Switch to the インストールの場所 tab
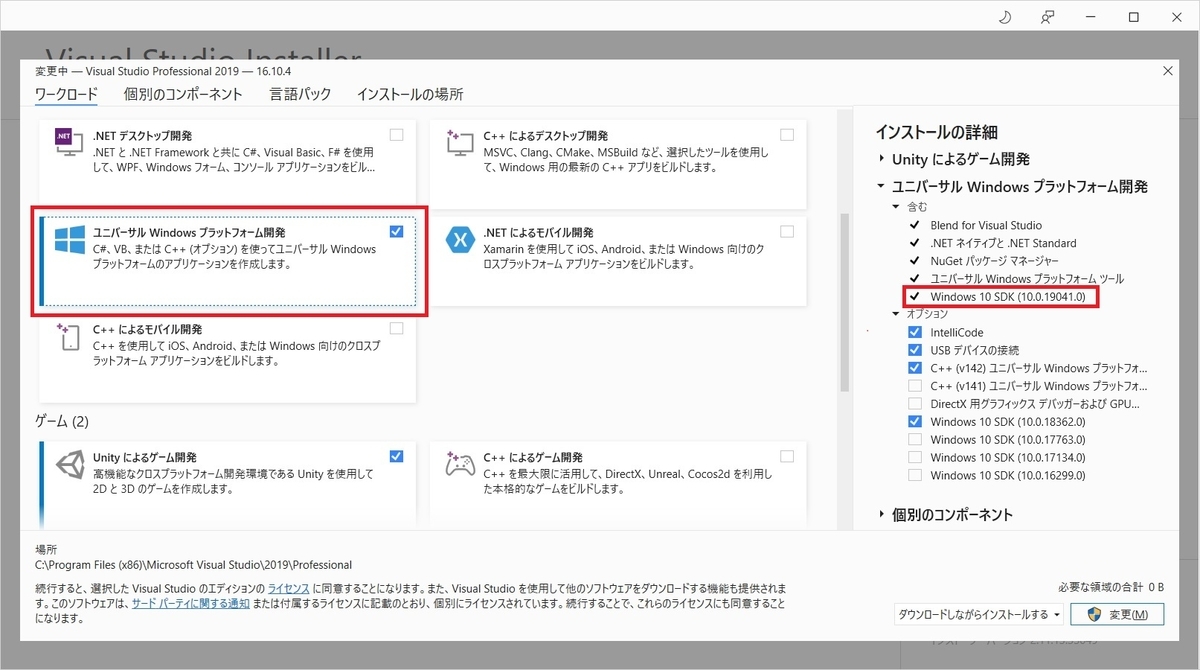This screenshot has width=1200, height=670. [410, 94]
